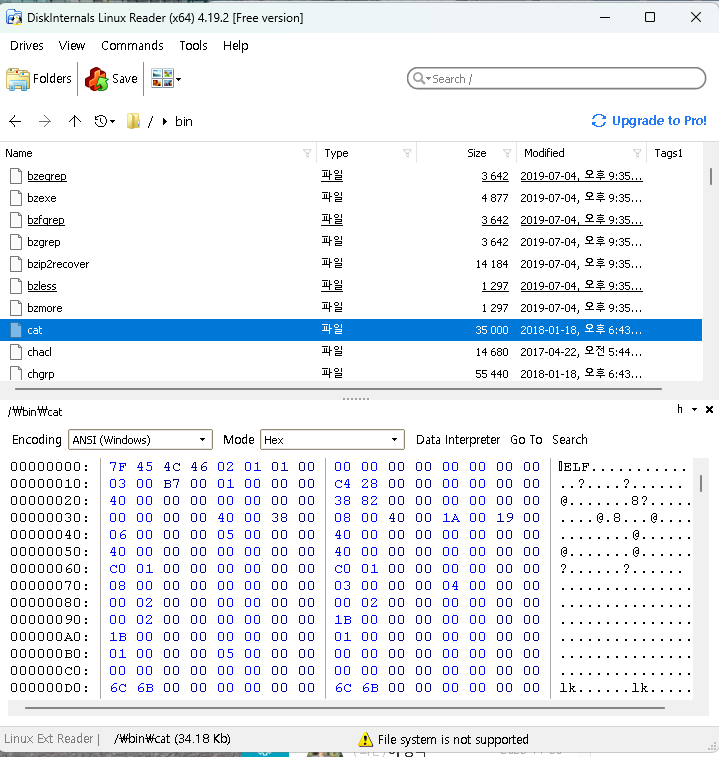Select the bzexe file icon
719x757 pixels.
16,198
